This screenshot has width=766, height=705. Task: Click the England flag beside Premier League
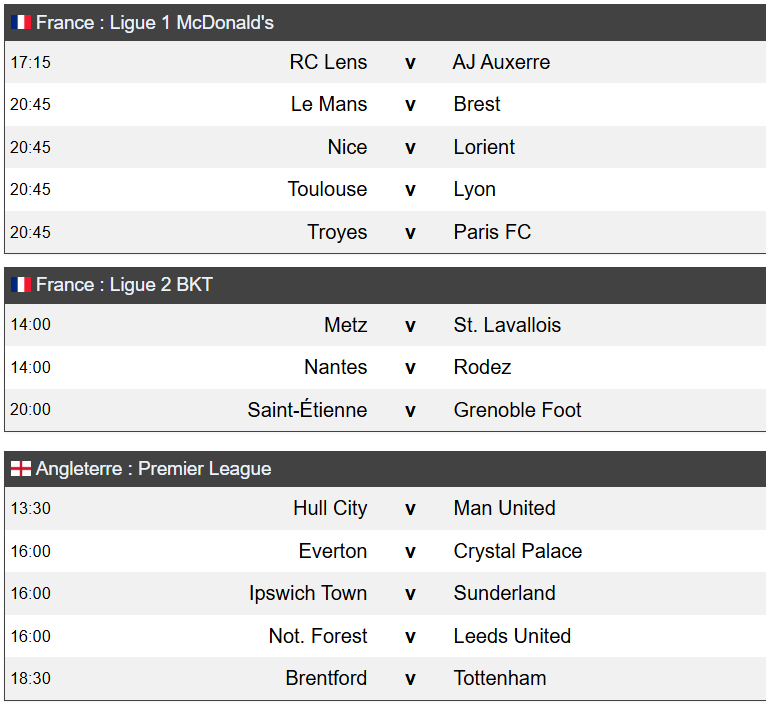[21, 468]
